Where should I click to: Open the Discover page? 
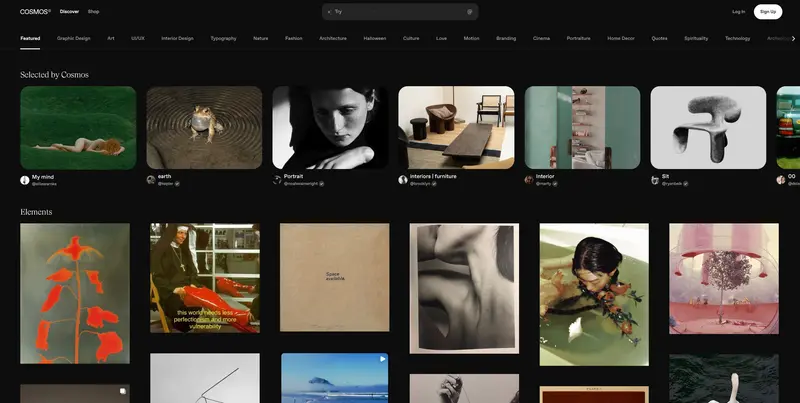click(x=69, y=11)
